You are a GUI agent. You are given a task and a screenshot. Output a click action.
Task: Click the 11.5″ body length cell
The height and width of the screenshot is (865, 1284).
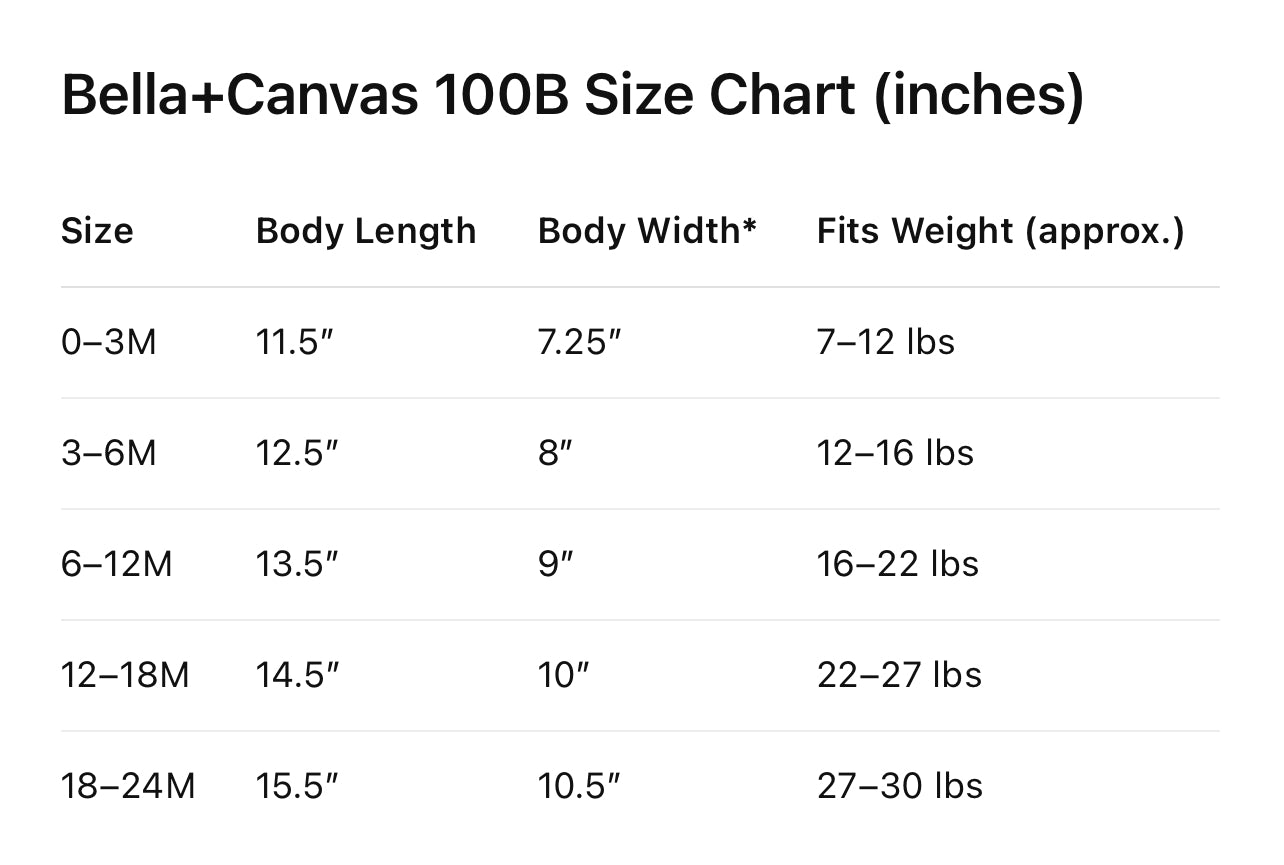pyautogui.click(x=297, y=343)
